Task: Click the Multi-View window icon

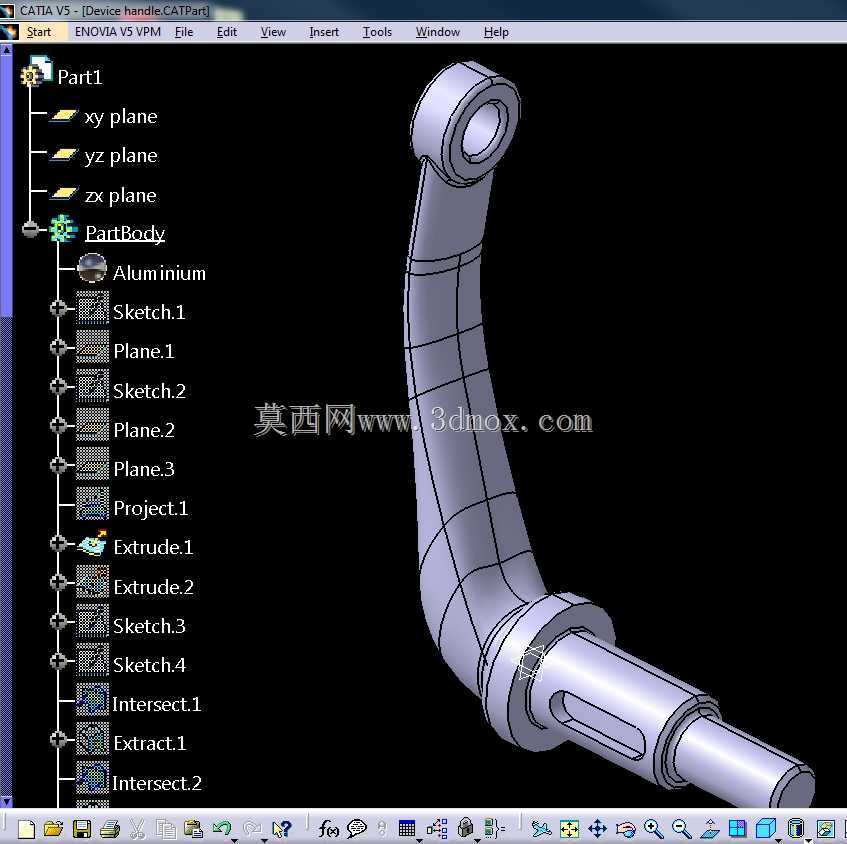Action: pyautogui.click(x=737, y=828)
